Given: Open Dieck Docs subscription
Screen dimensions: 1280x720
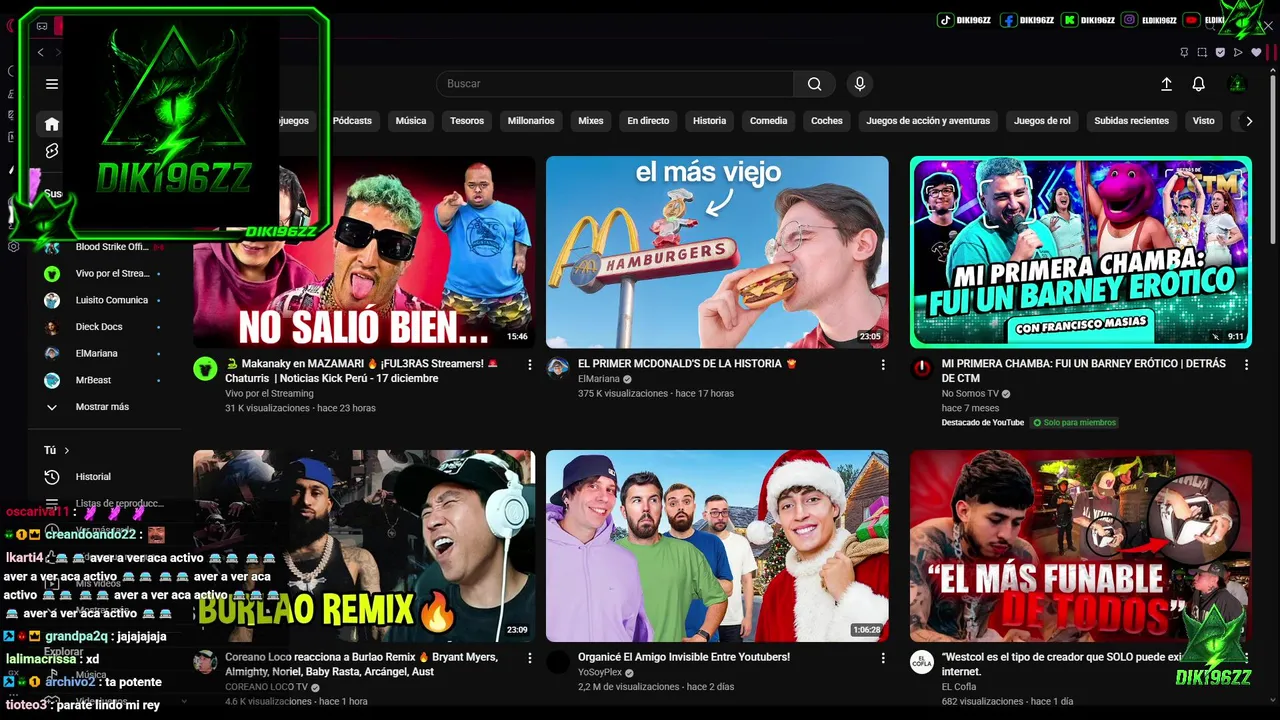Looking at the screenshot, I should [x=102, y=327].
